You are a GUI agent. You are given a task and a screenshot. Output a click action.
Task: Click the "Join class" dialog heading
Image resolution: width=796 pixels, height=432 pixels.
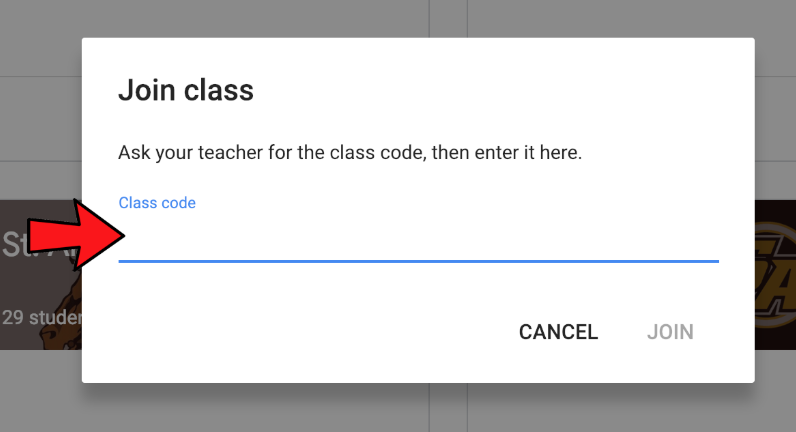[186, 91]
